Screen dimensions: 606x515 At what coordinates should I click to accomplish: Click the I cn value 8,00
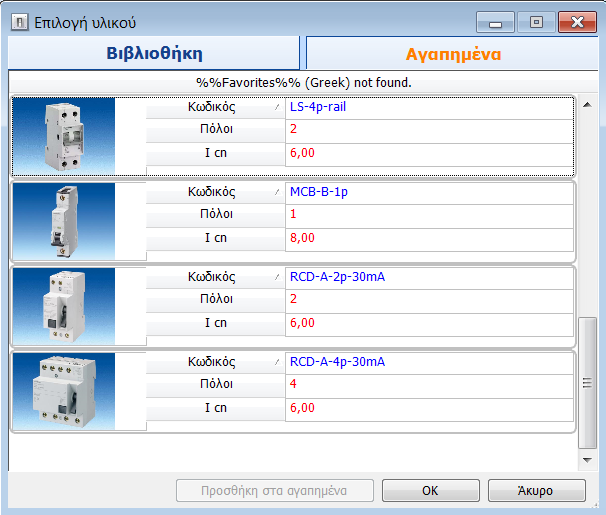(301, 238)
